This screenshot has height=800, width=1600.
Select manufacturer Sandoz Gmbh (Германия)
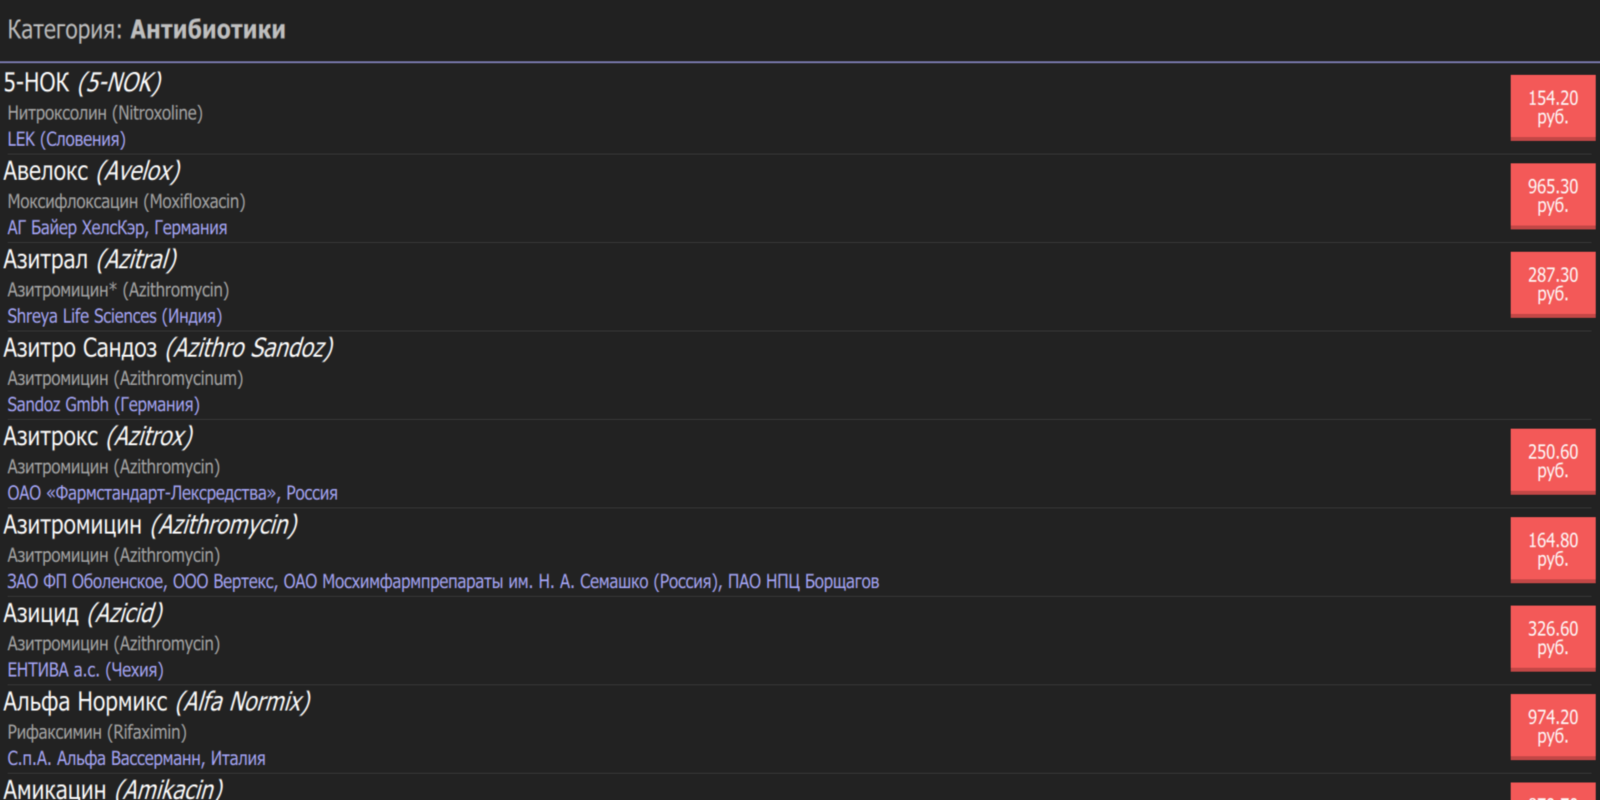103,405
